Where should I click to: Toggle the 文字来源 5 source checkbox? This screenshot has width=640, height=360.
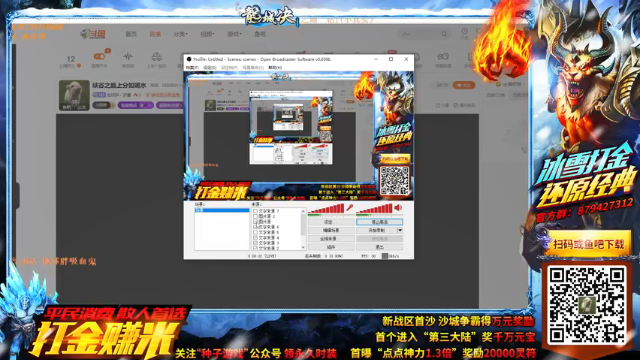point(255,232)
